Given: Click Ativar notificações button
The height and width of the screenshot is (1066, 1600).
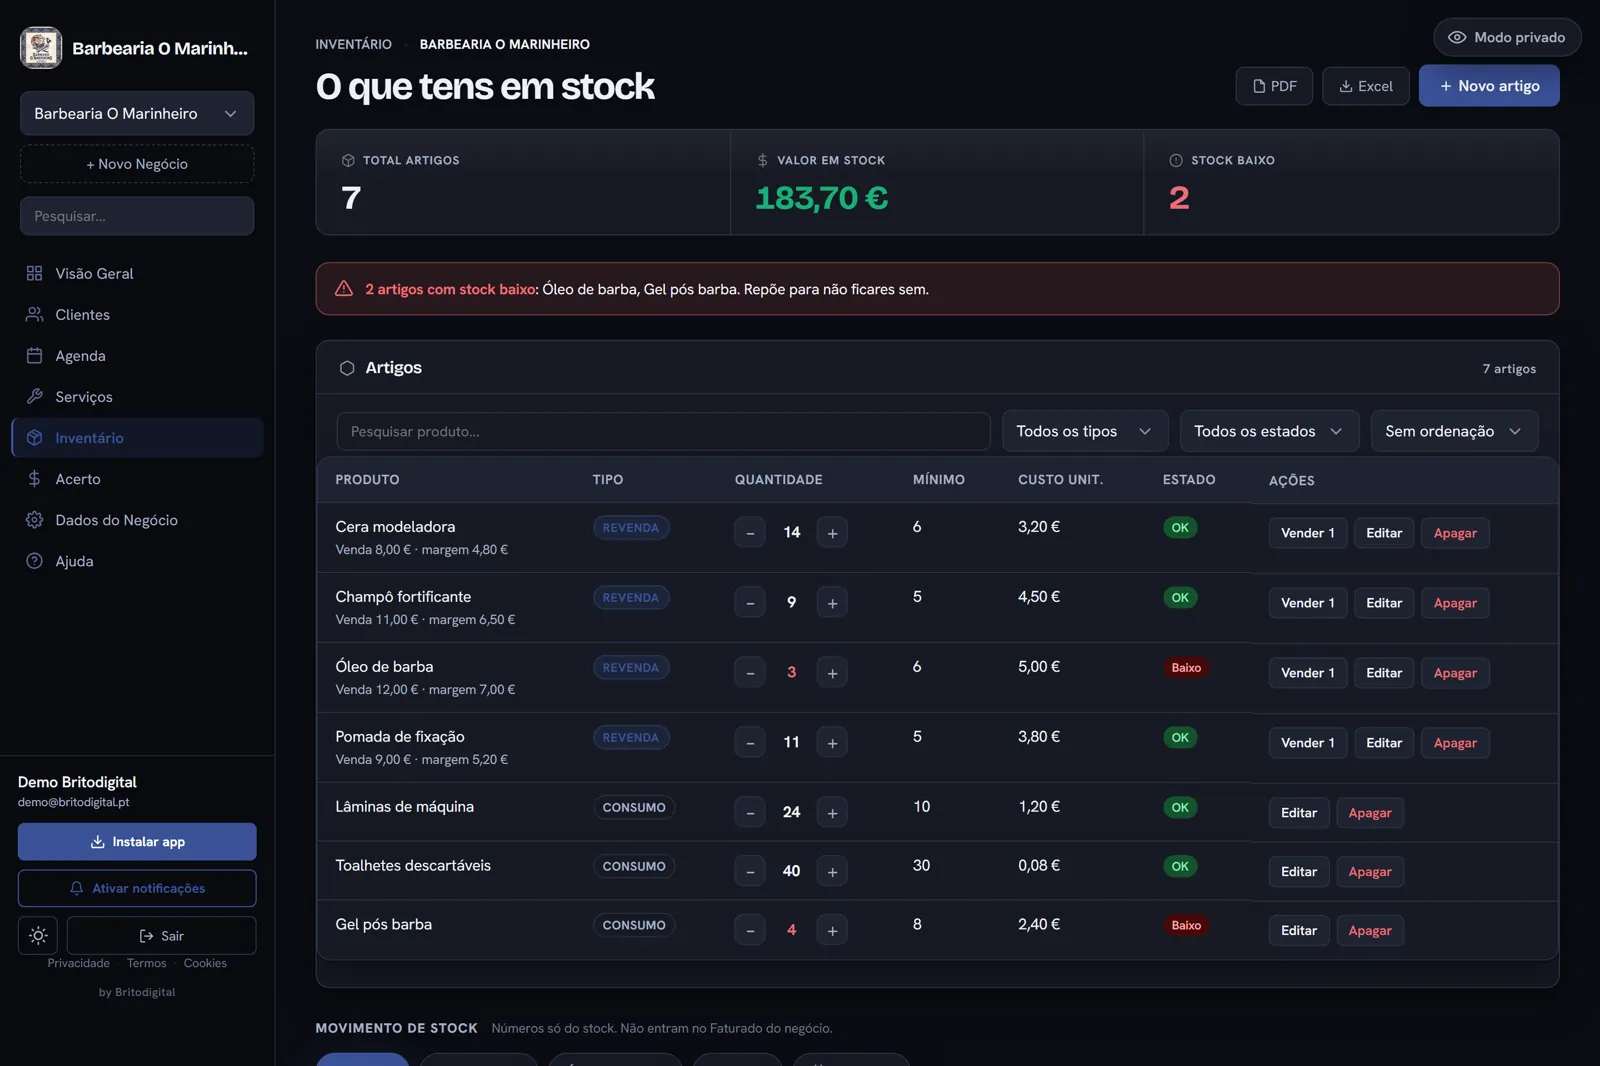Looking at the screenshot, I should pyautogui.click(x=137, y=888).
